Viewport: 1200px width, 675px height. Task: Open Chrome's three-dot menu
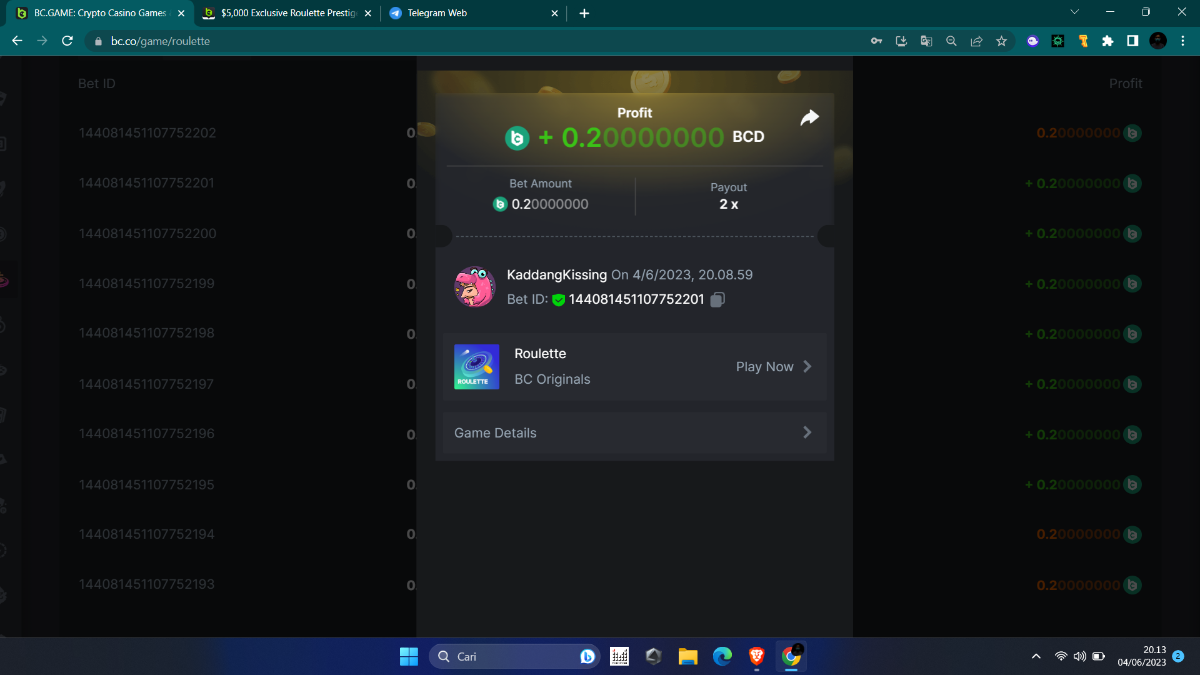tap(1184, 41)
